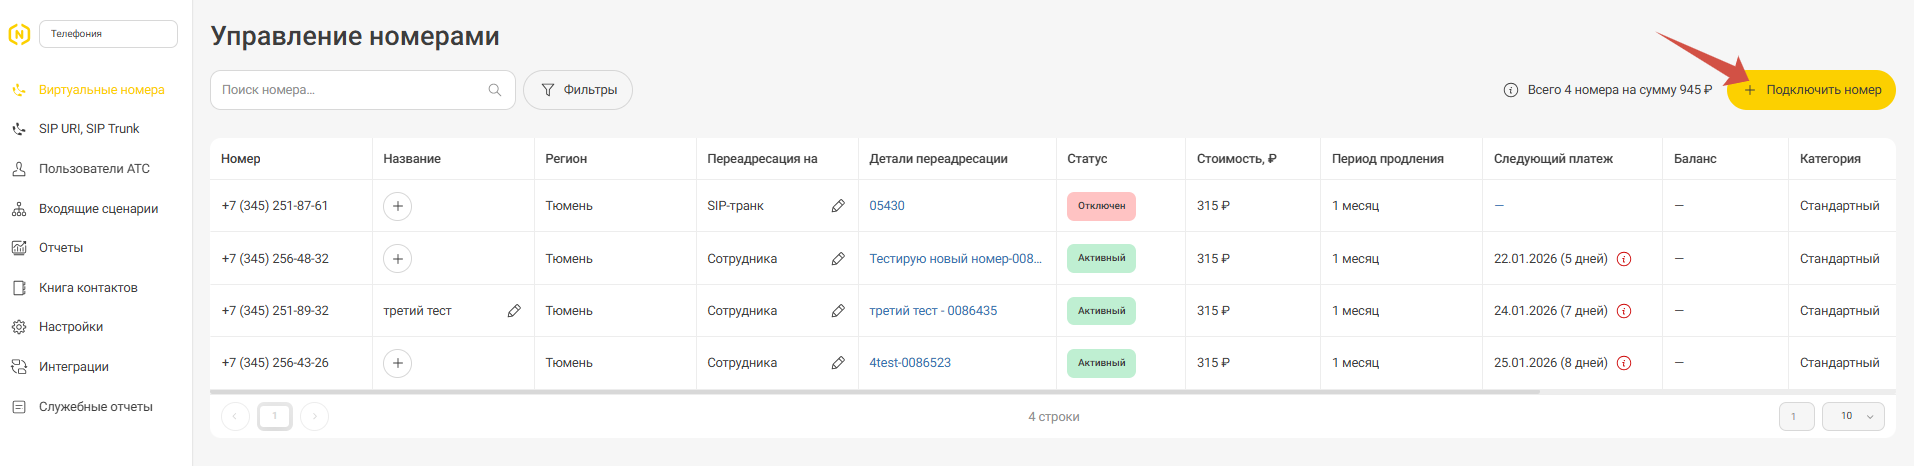Open the 4test-0086523 link
Viewport: 1914px width, 466px height.
click(x=910, y=363)
